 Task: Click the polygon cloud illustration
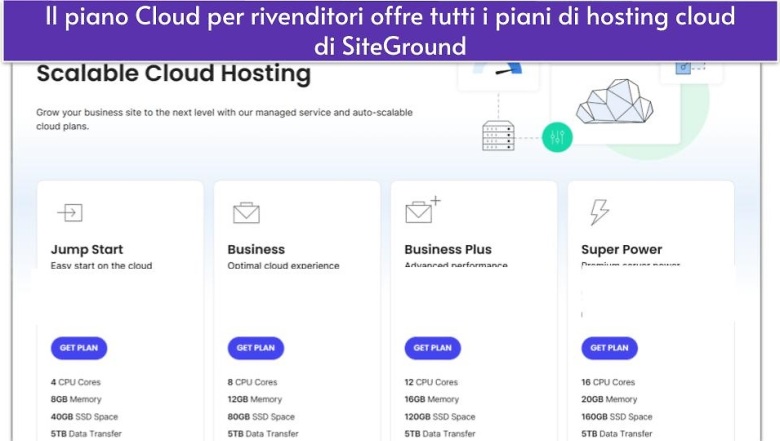click(615, 101)
